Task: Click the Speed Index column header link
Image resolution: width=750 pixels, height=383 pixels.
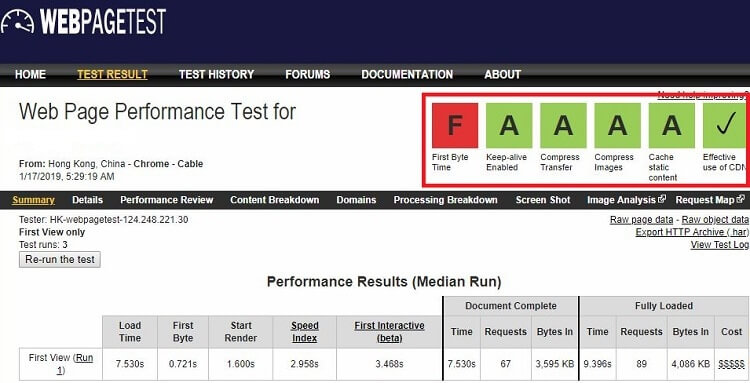Action: (305, 332)
